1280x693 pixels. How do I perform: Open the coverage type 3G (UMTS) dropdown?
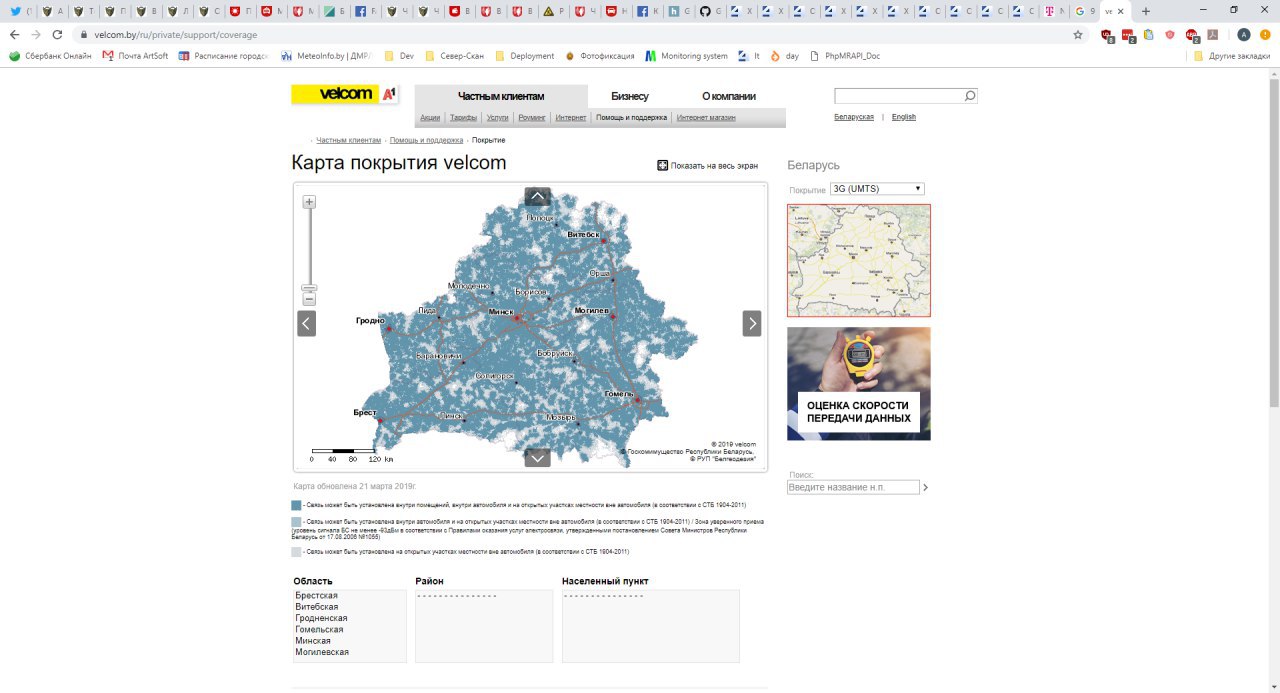(877, 189)
